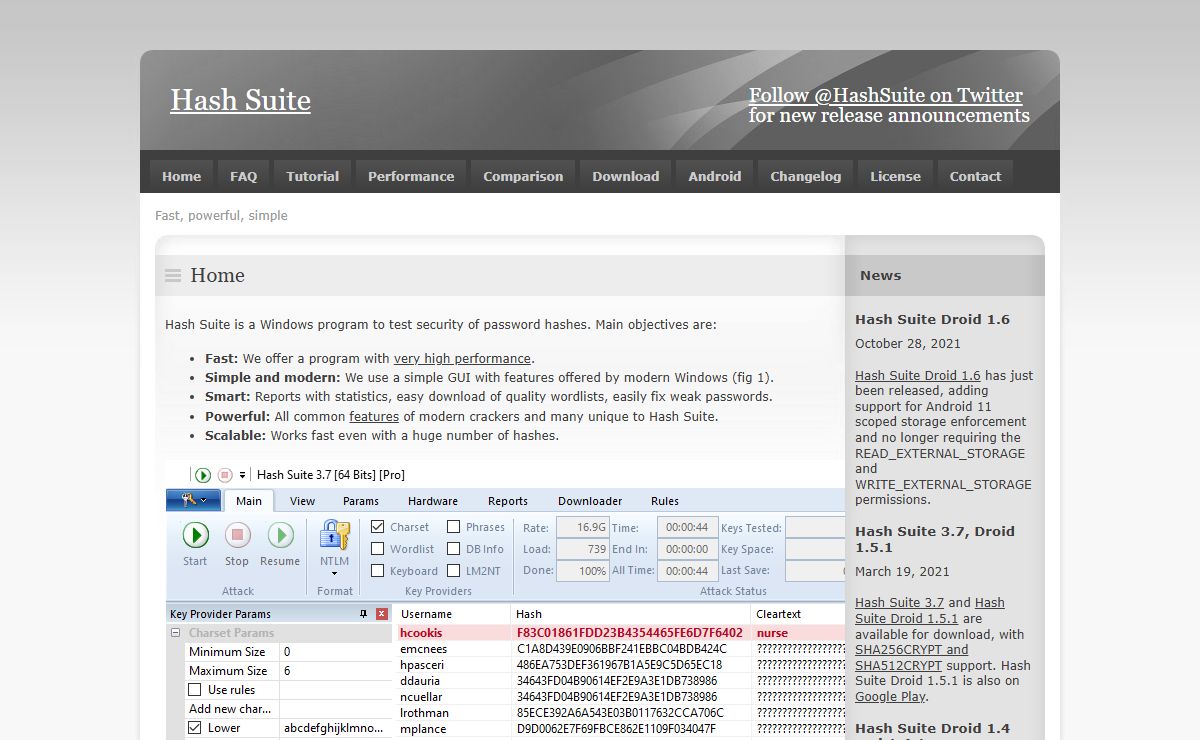
Task: Open the Google Play link in News
Action: [890, 697]
